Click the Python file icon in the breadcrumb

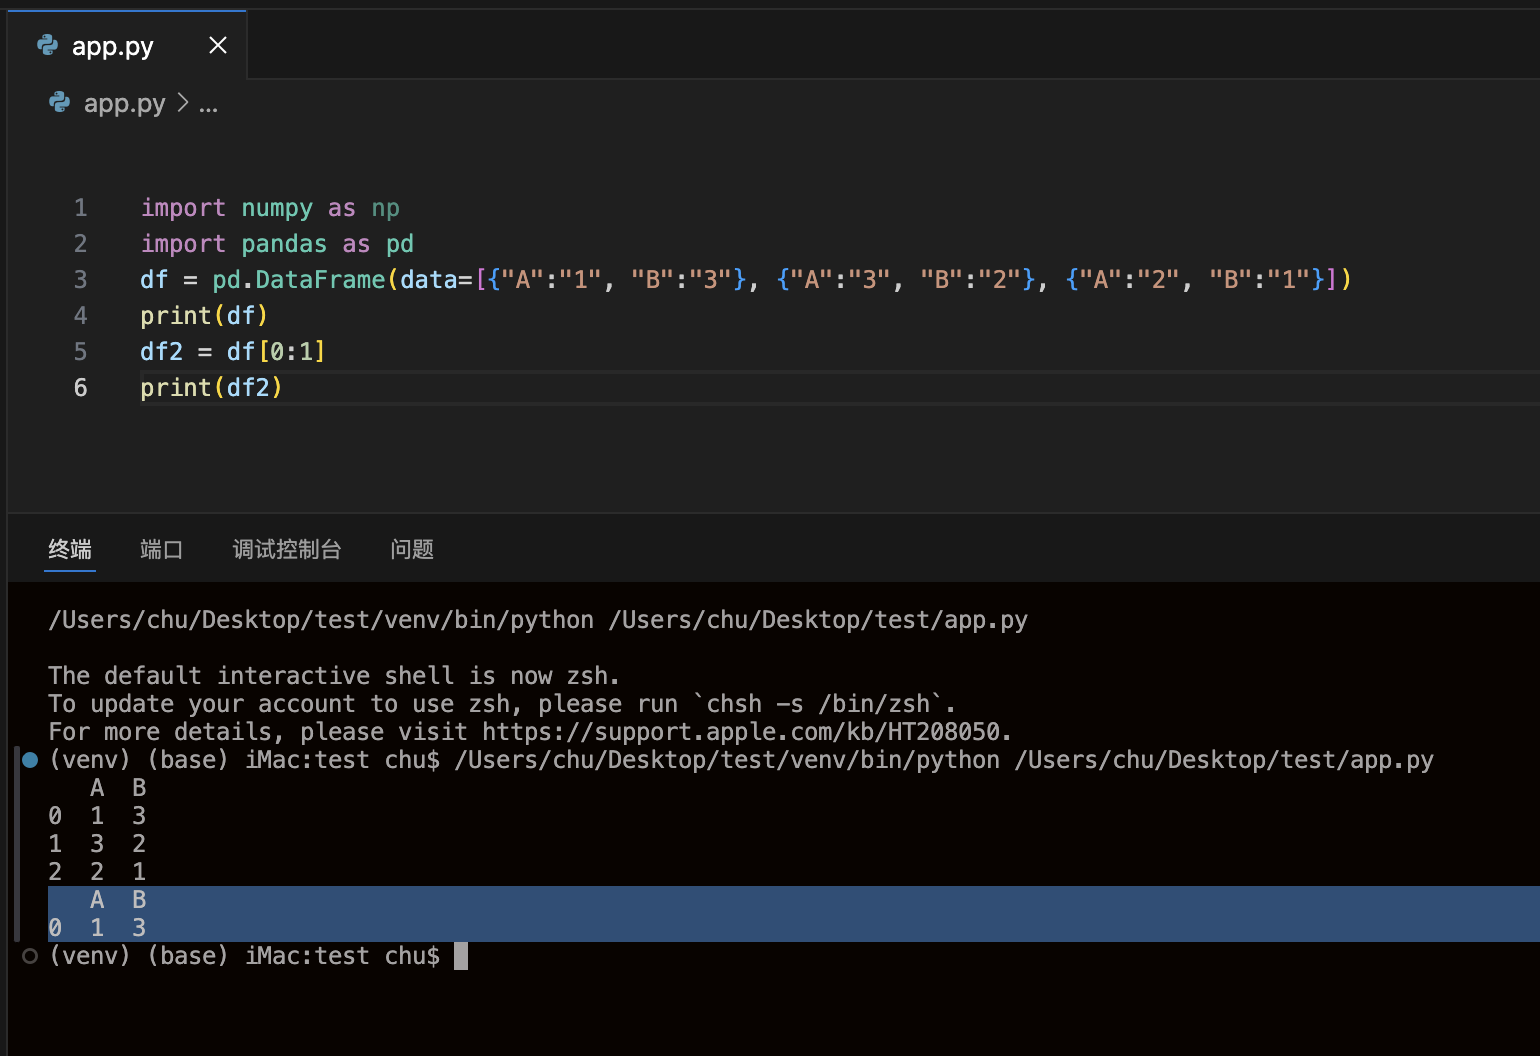pos(60,103)
